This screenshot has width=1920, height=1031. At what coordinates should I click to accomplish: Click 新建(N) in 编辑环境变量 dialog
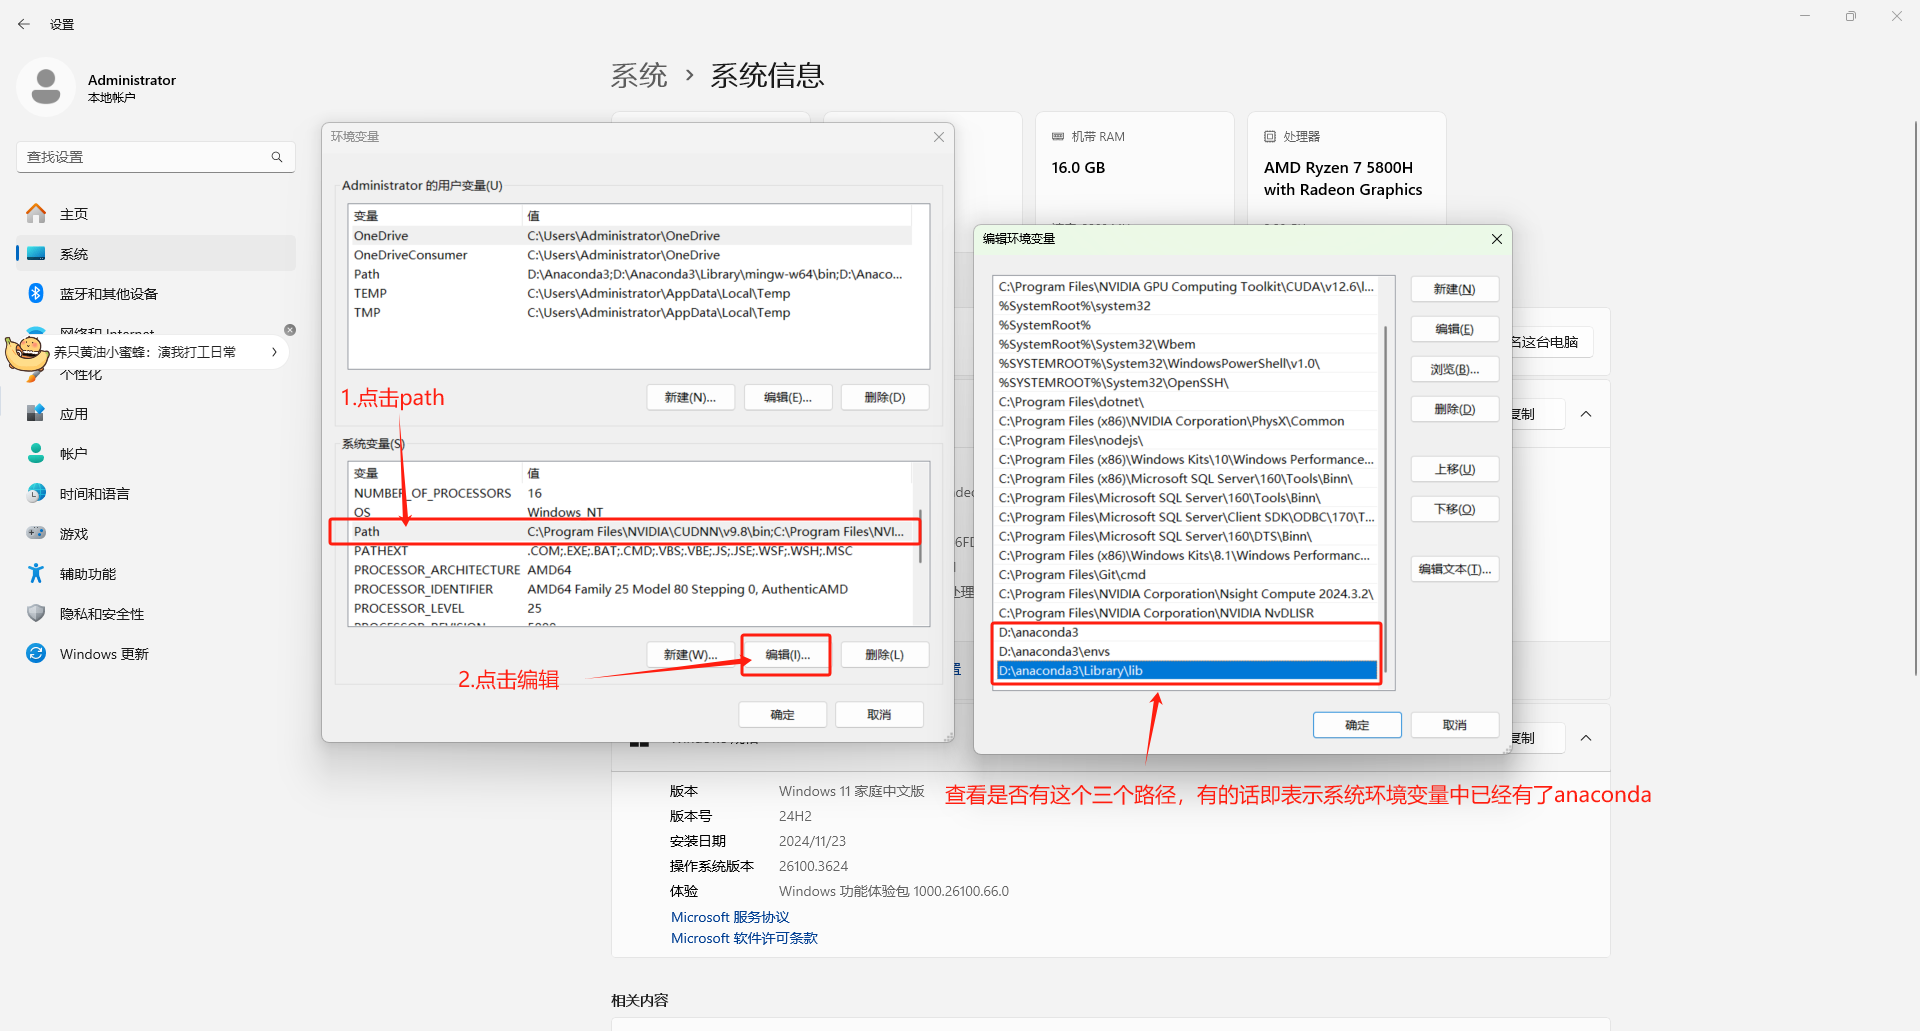[1455, 289]
